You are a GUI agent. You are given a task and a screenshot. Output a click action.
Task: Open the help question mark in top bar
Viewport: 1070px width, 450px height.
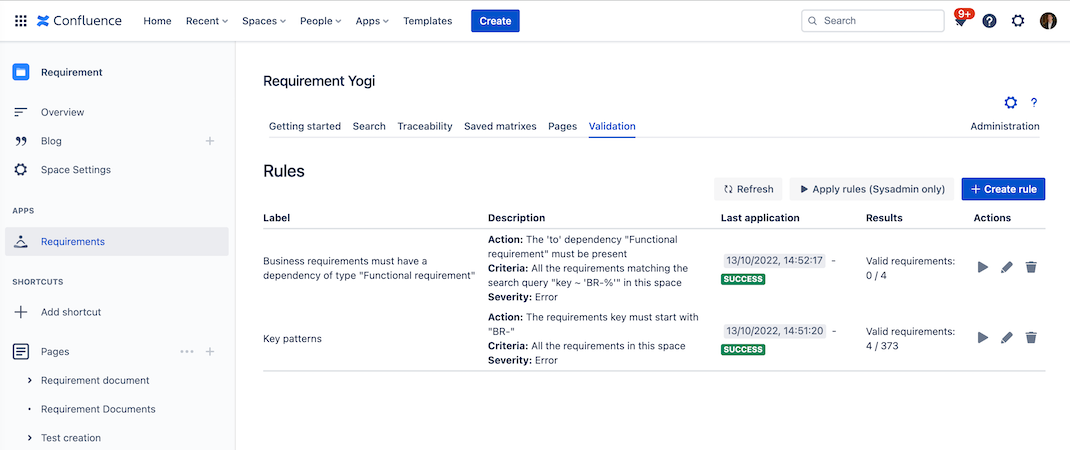(x=989, y=20)
